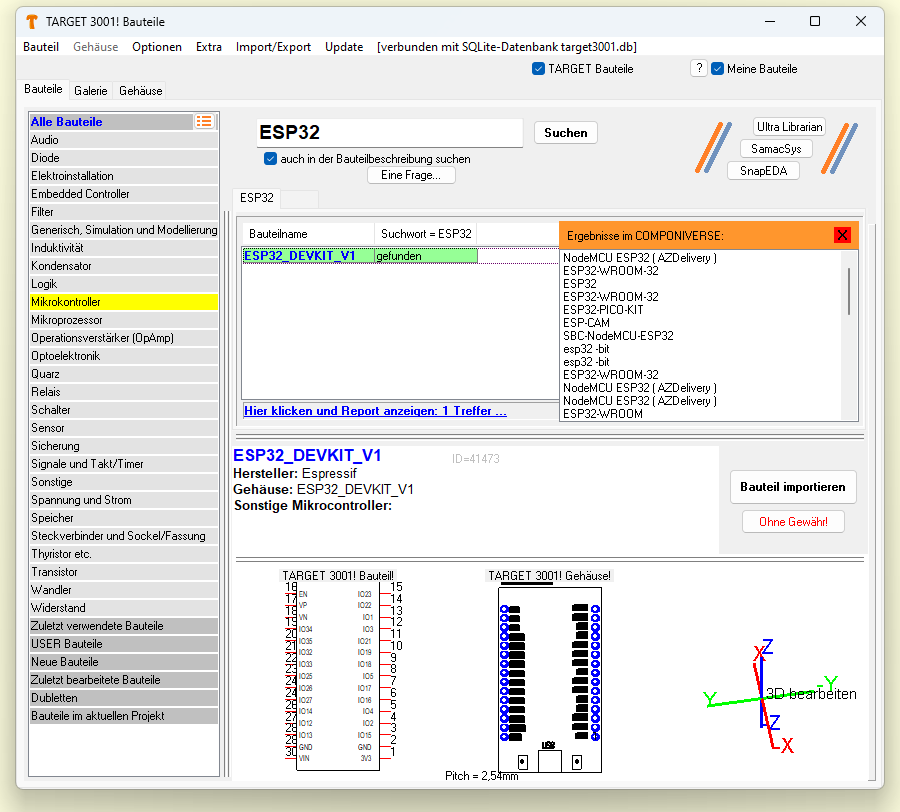Open the TARGET 3001! Gehäuse footprint preview
This screenshot has height=812, width=900.
[x=550, y=679]
